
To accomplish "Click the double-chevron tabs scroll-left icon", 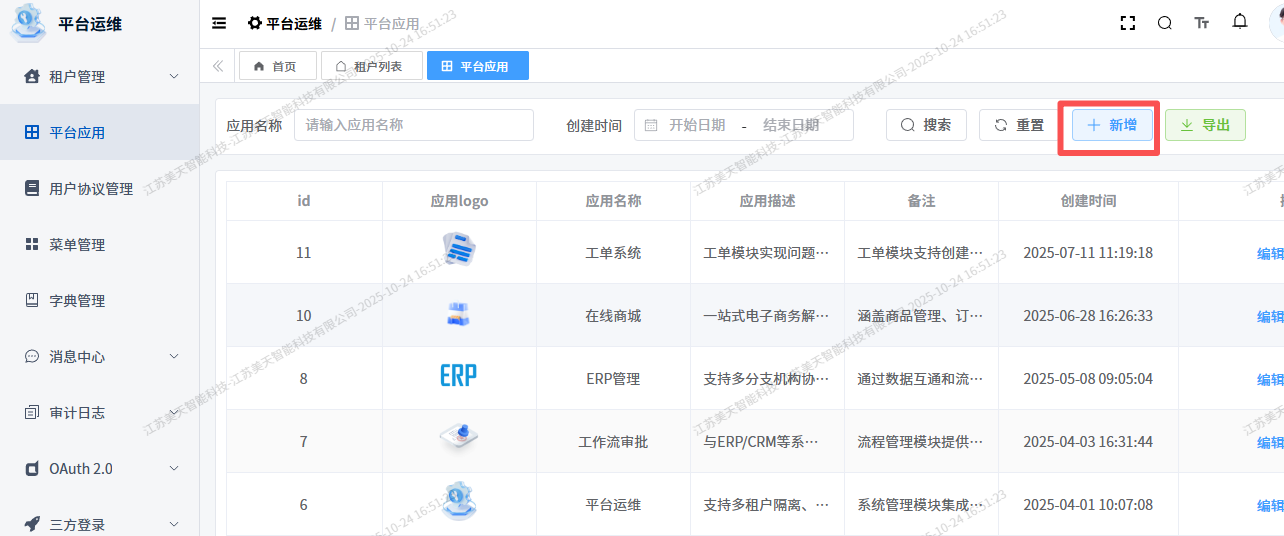I will pos(218,66).
